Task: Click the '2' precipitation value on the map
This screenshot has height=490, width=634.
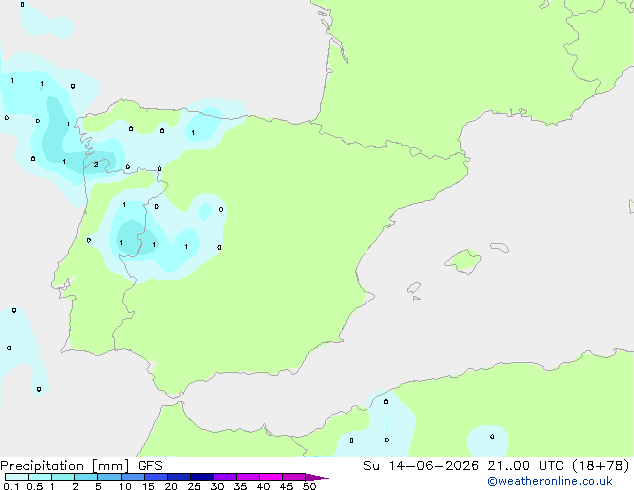Action: [x=96, y=165]
